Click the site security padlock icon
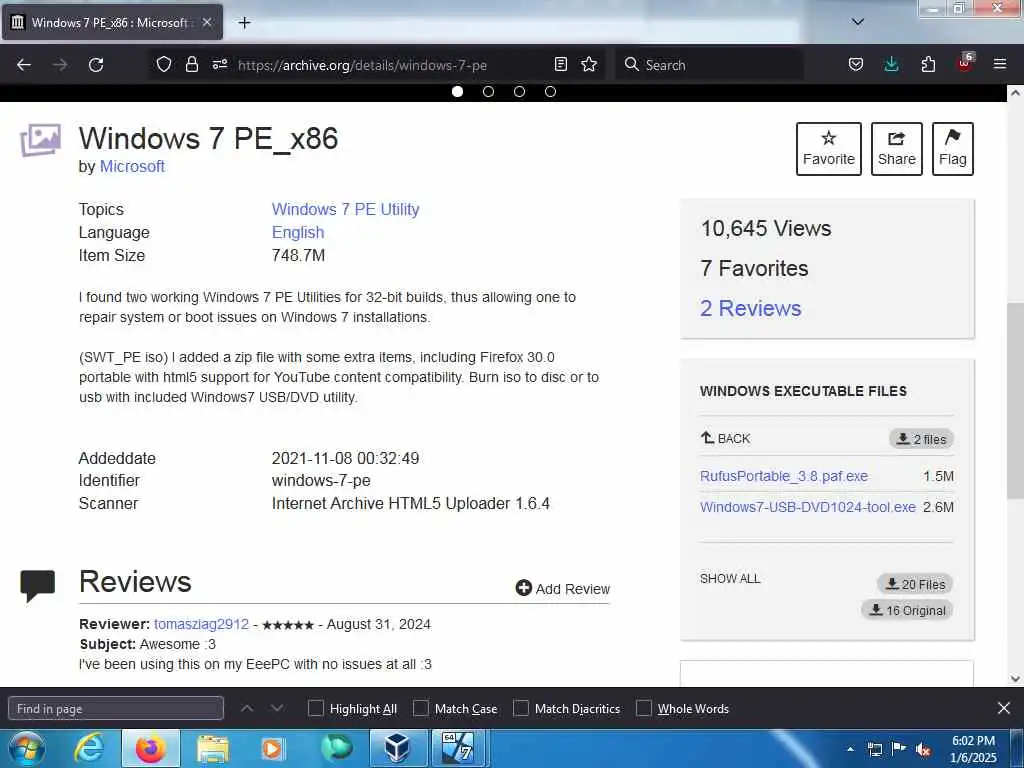 coord(191,65)
